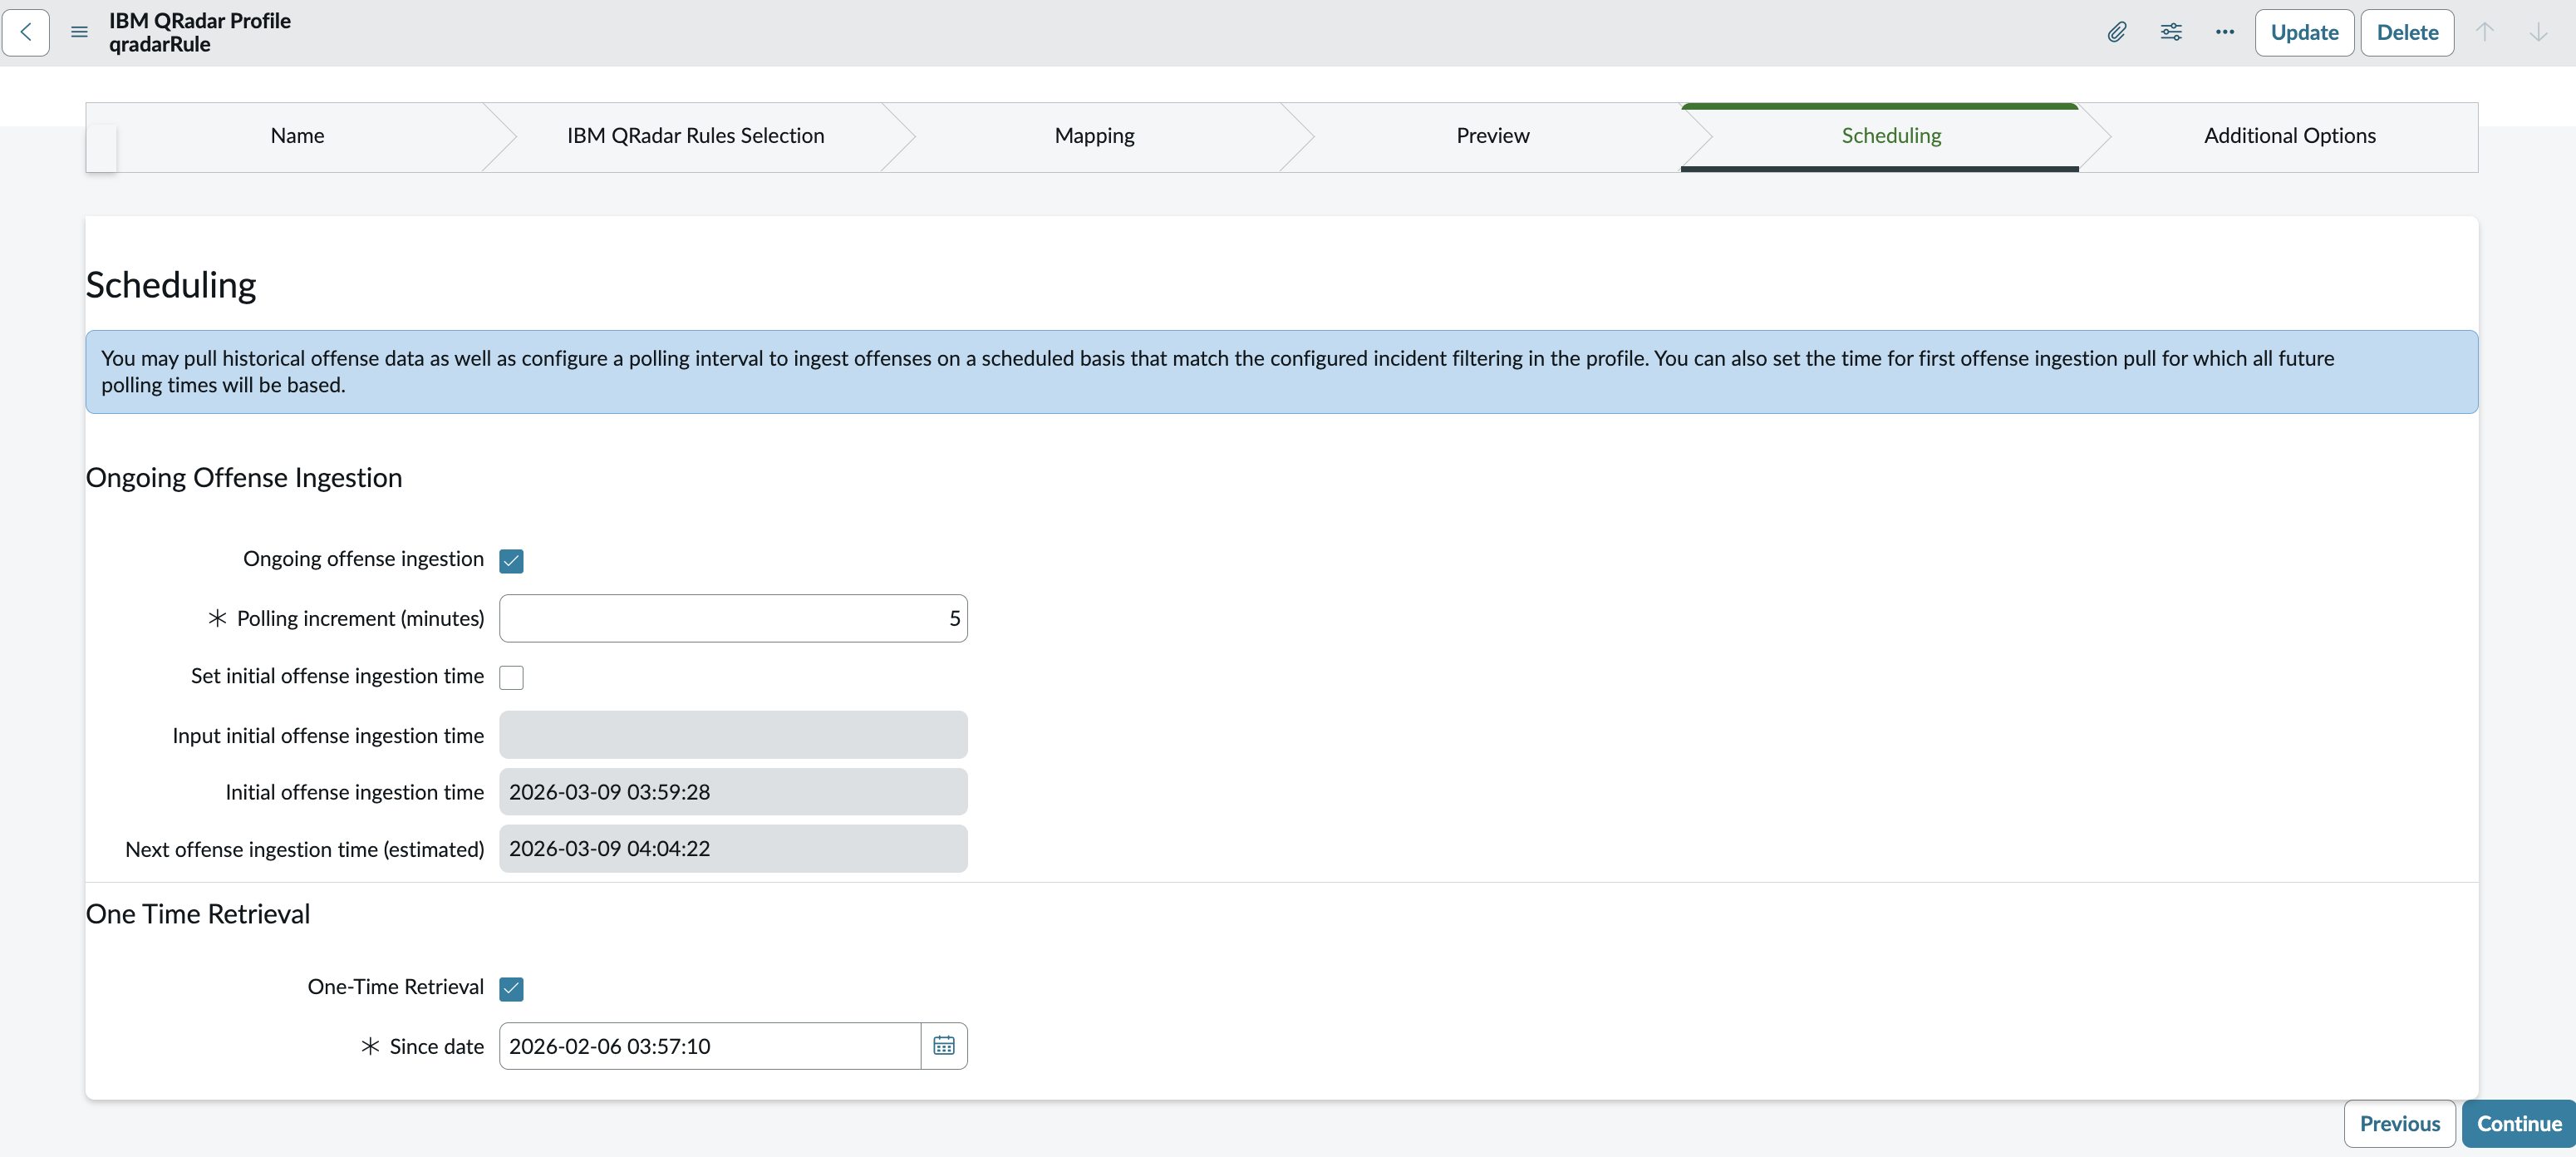Open the Mapping step
The width and height of the screenshot is (2576, 1157).
coord(1094,136)
